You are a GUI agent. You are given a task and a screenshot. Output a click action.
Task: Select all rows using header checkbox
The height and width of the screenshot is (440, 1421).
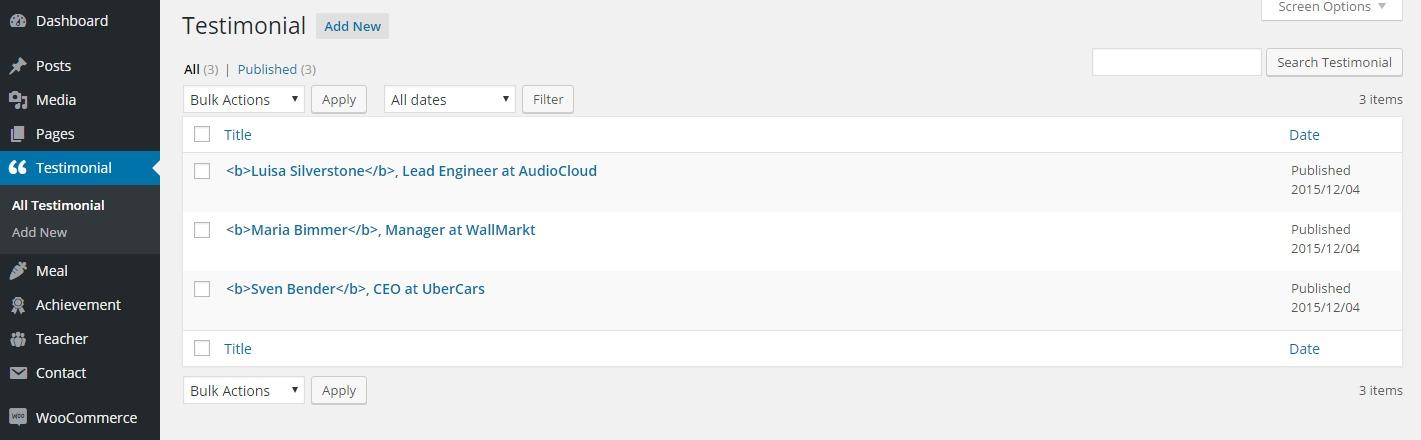202,134
